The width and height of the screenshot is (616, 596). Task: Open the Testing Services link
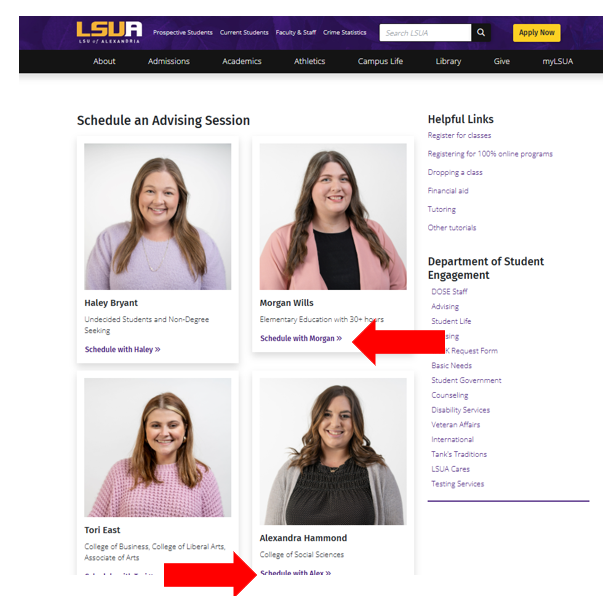point(458,484)
